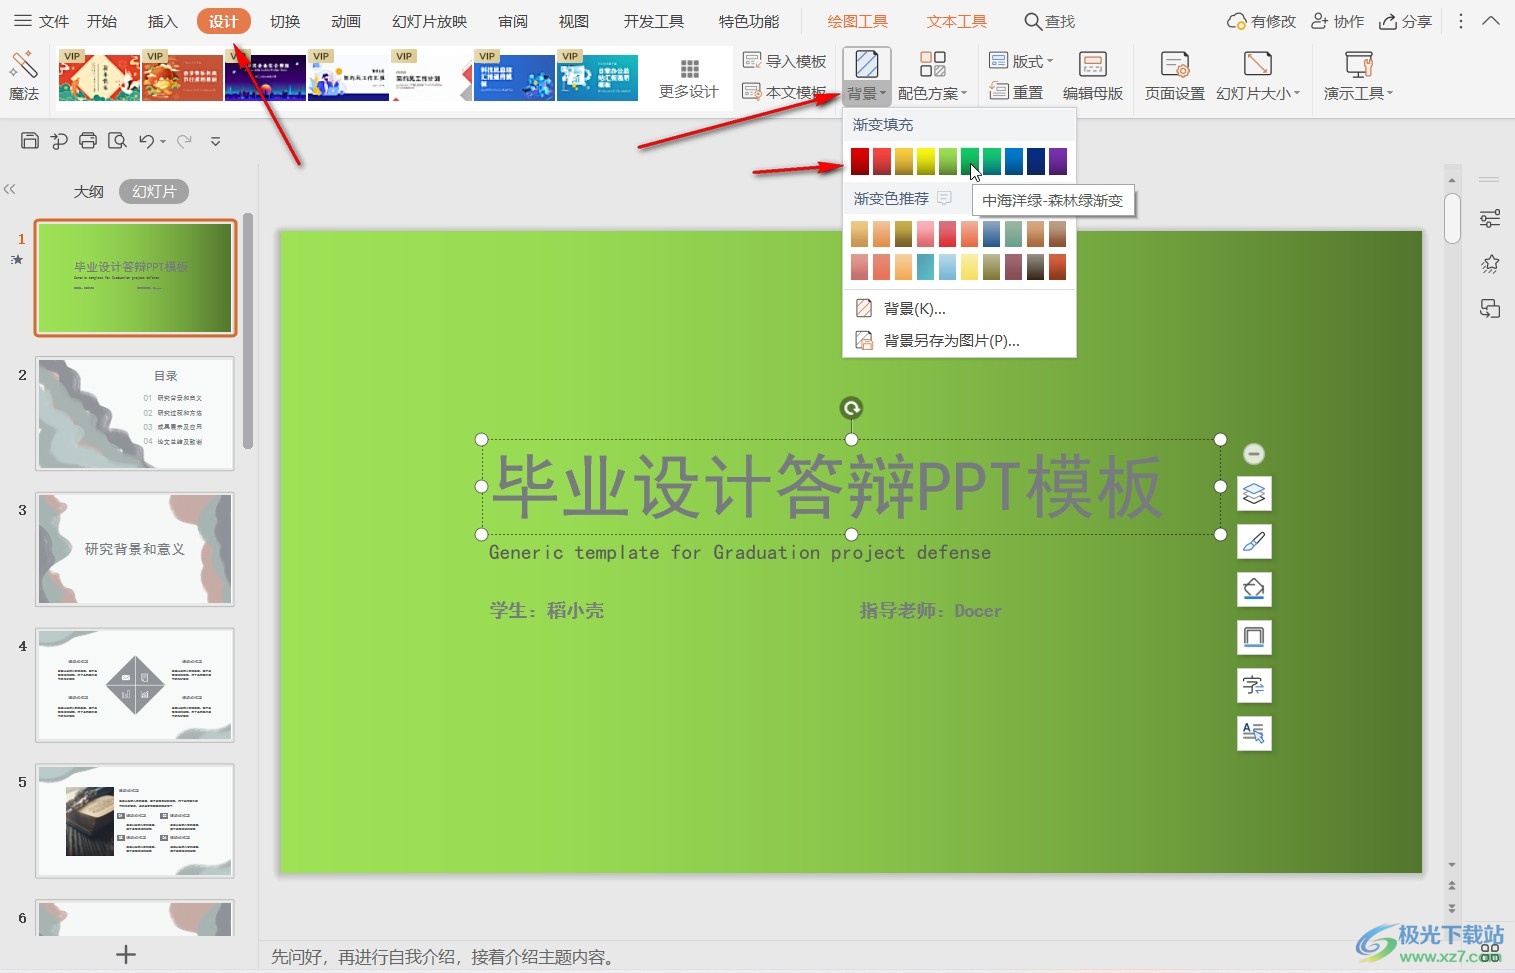Click the shape outline floating icon
1515x973 pixels.
pyautogui.click(x=1254, y=637)
